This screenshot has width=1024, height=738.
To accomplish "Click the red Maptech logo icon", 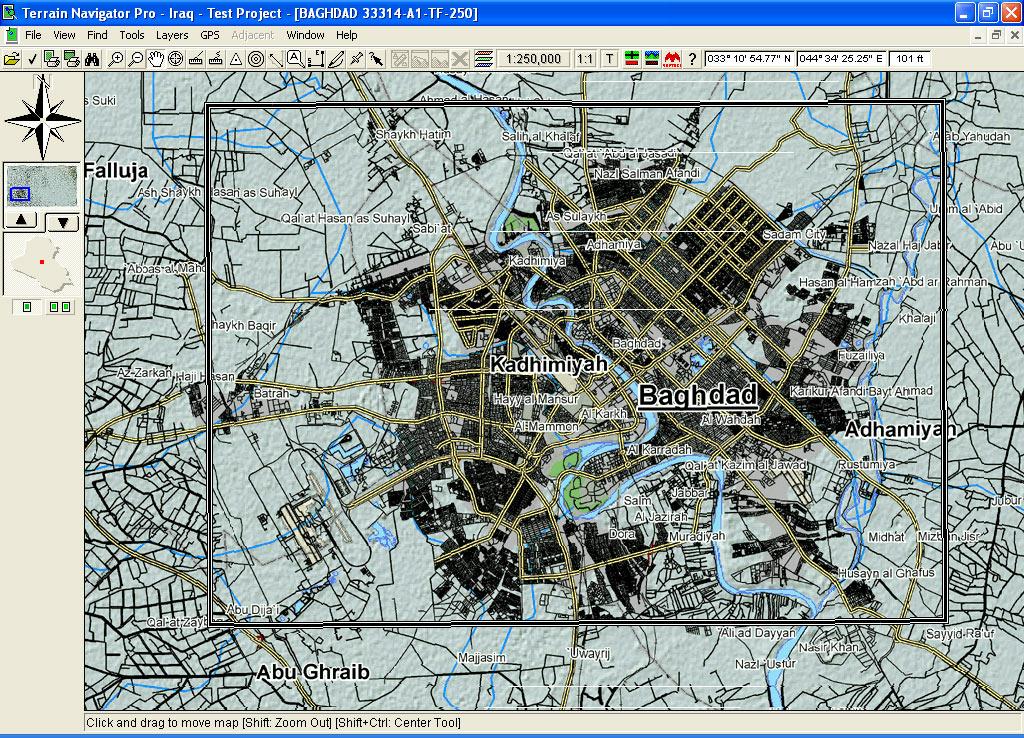I will (x=672, y=59).
